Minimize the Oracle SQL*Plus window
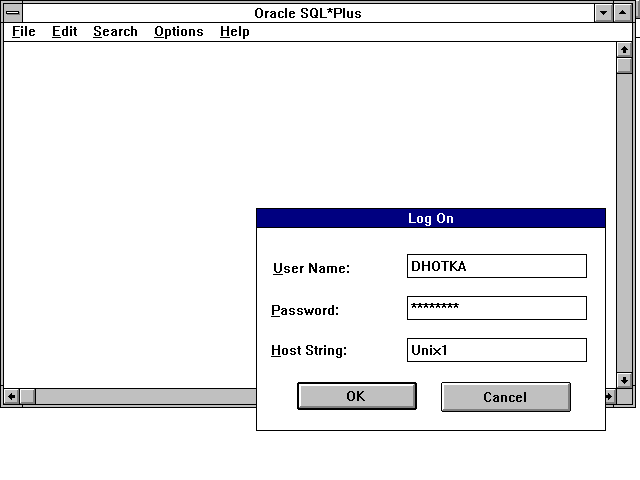This screenshot has width=640, height=480. pos(604,13)
